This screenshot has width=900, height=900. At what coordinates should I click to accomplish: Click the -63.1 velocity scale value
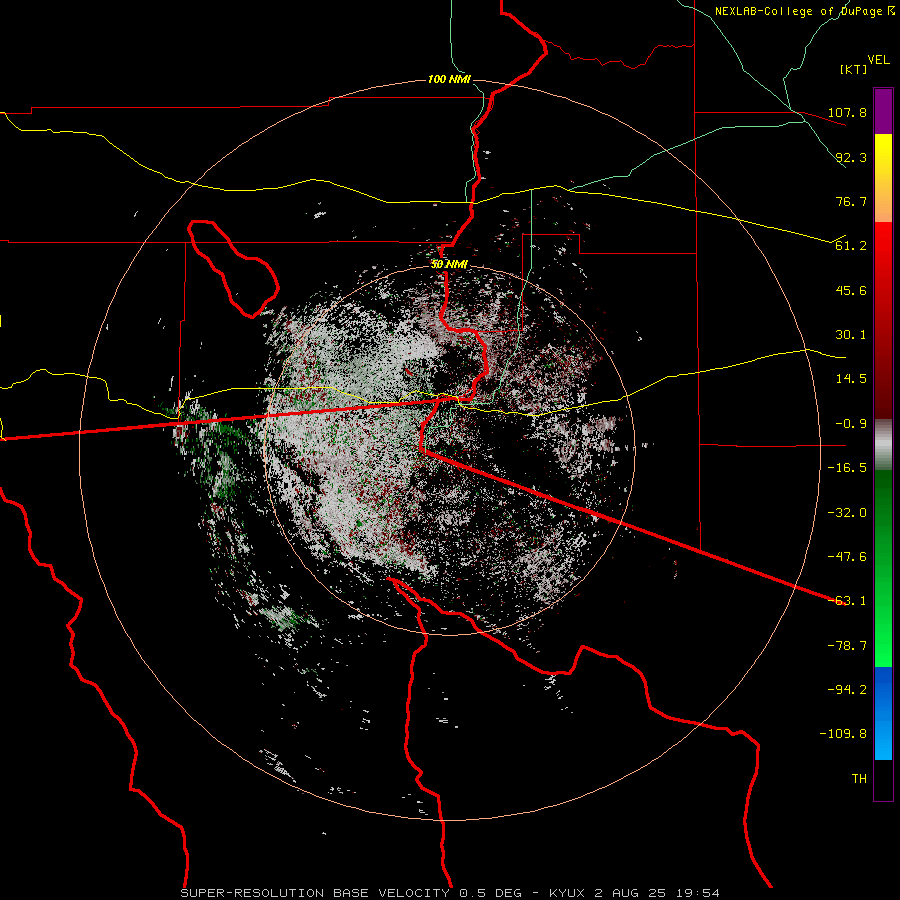(x=847, y=600)
